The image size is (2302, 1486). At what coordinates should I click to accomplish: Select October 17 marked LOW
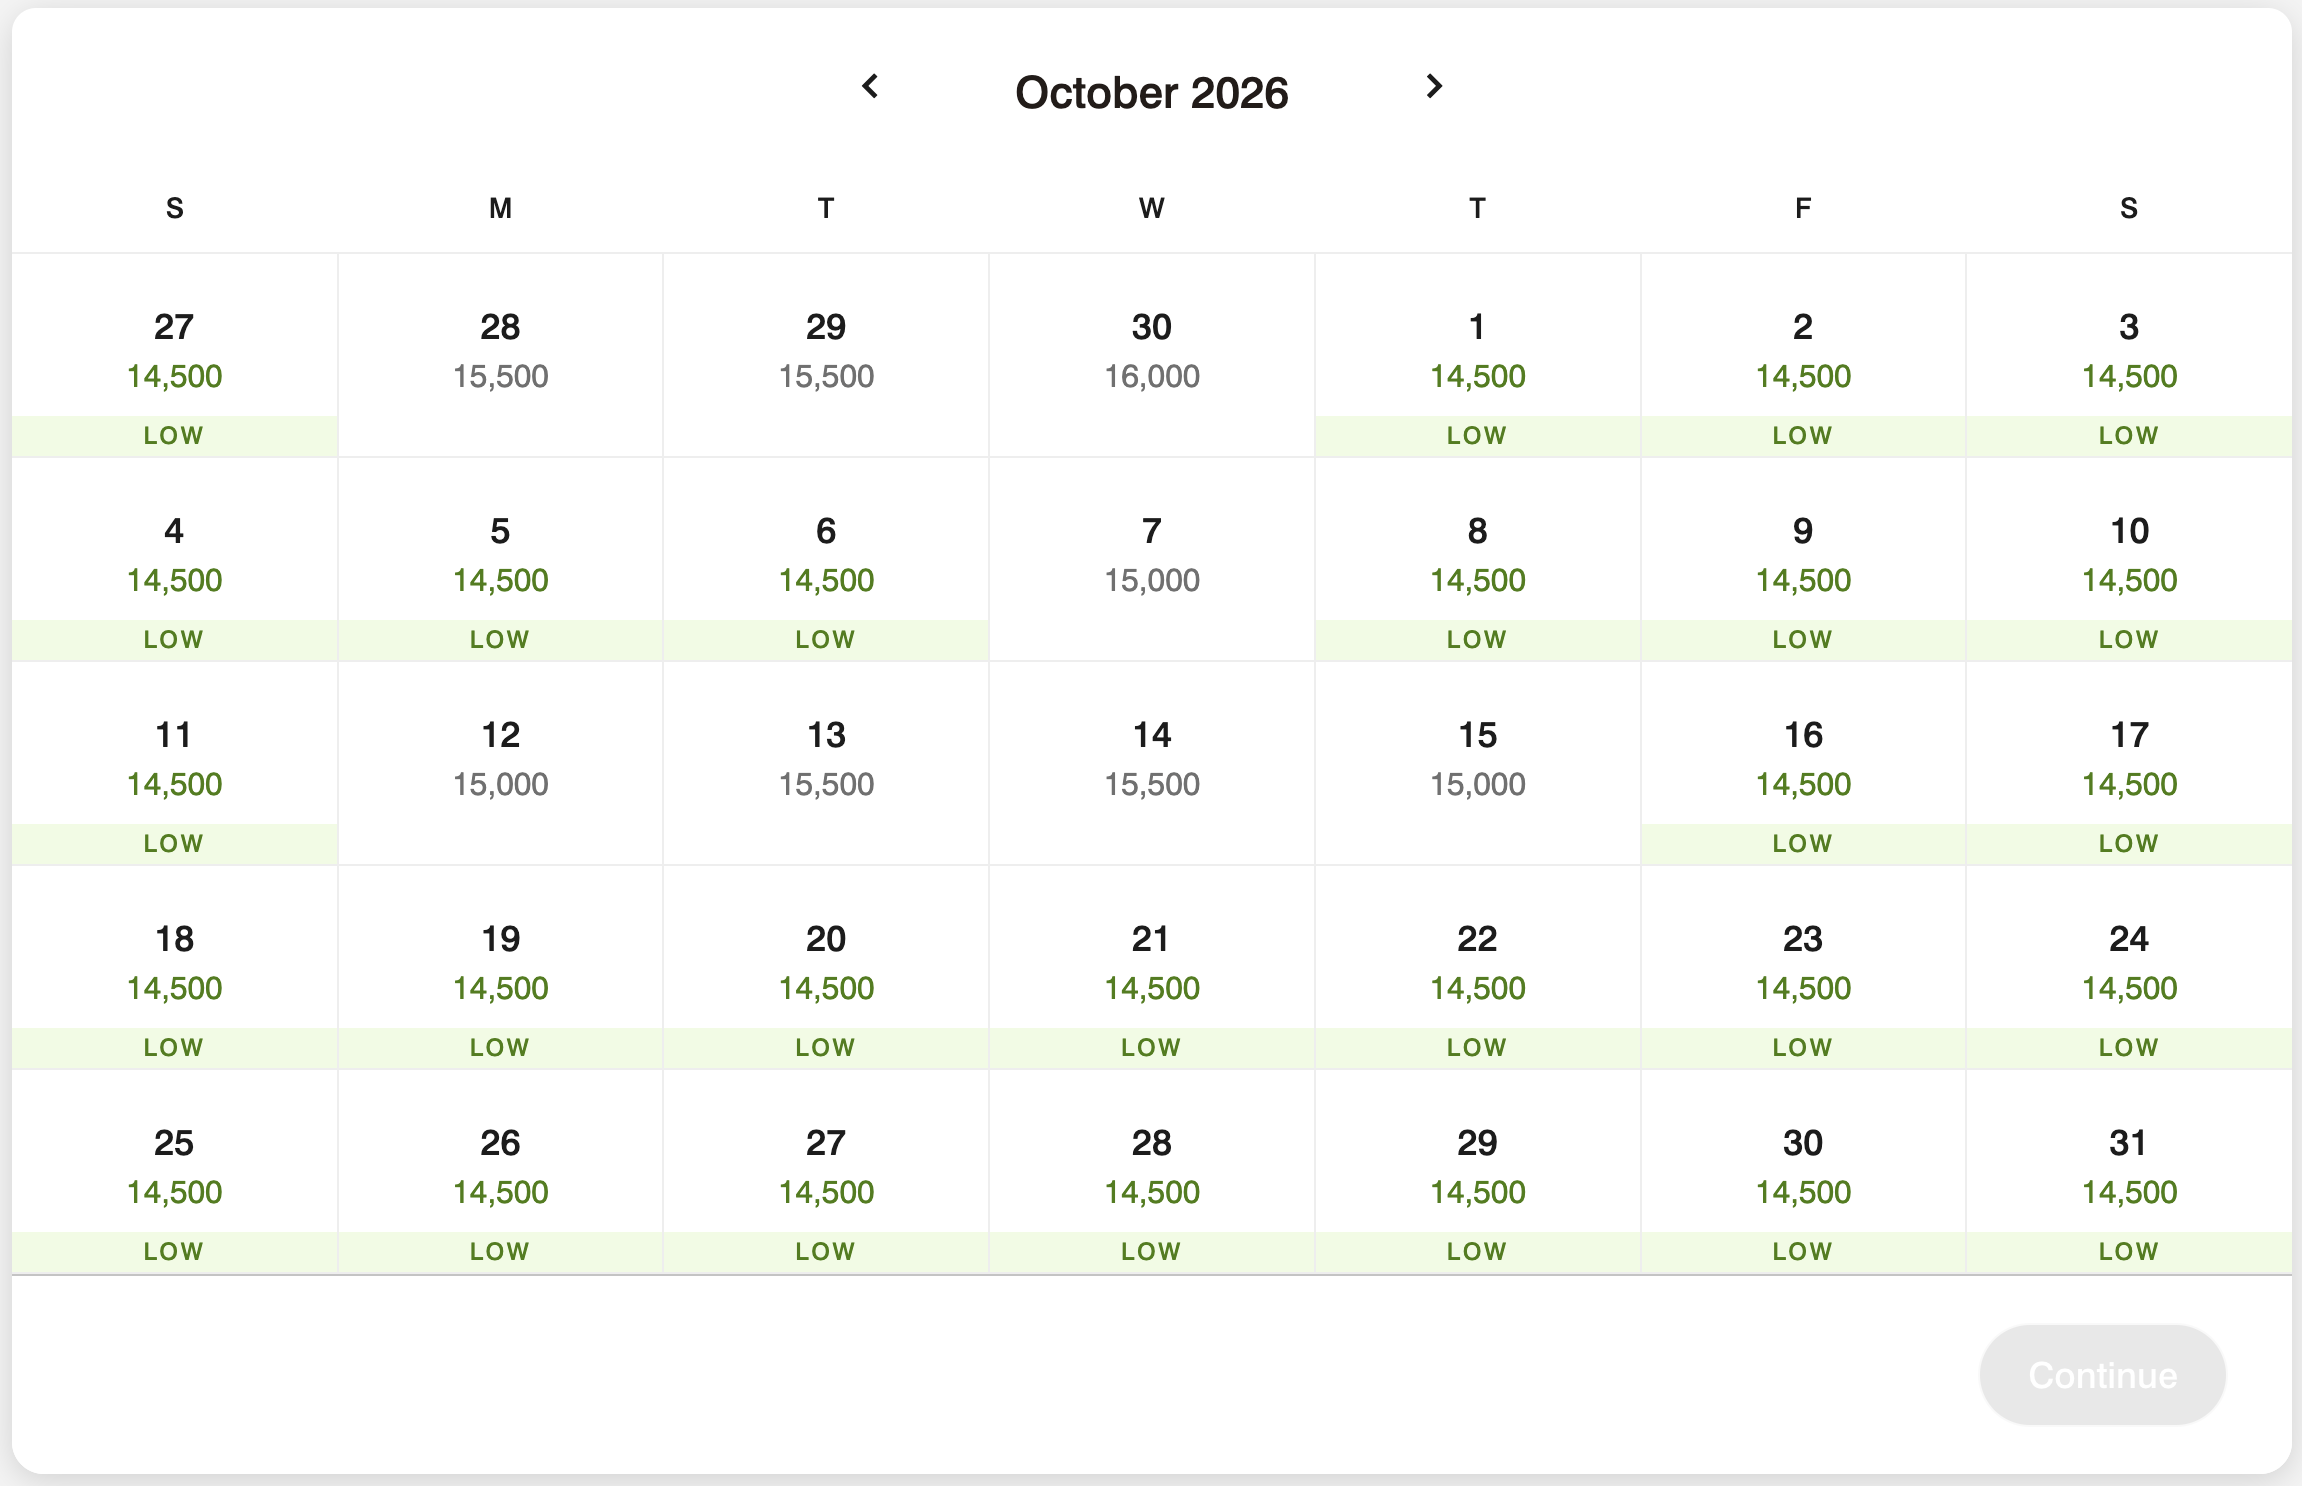(x=2127, y=760)
